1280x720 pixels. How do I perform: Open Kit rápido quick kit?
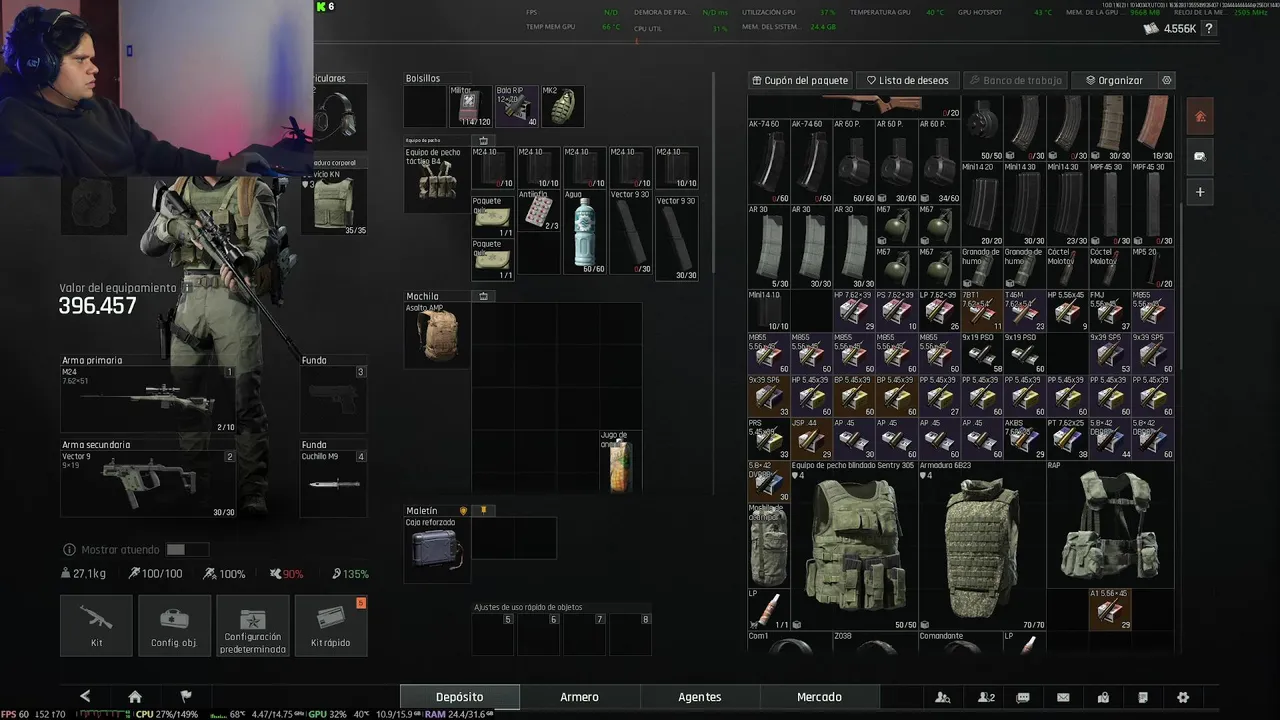point(331,625)
